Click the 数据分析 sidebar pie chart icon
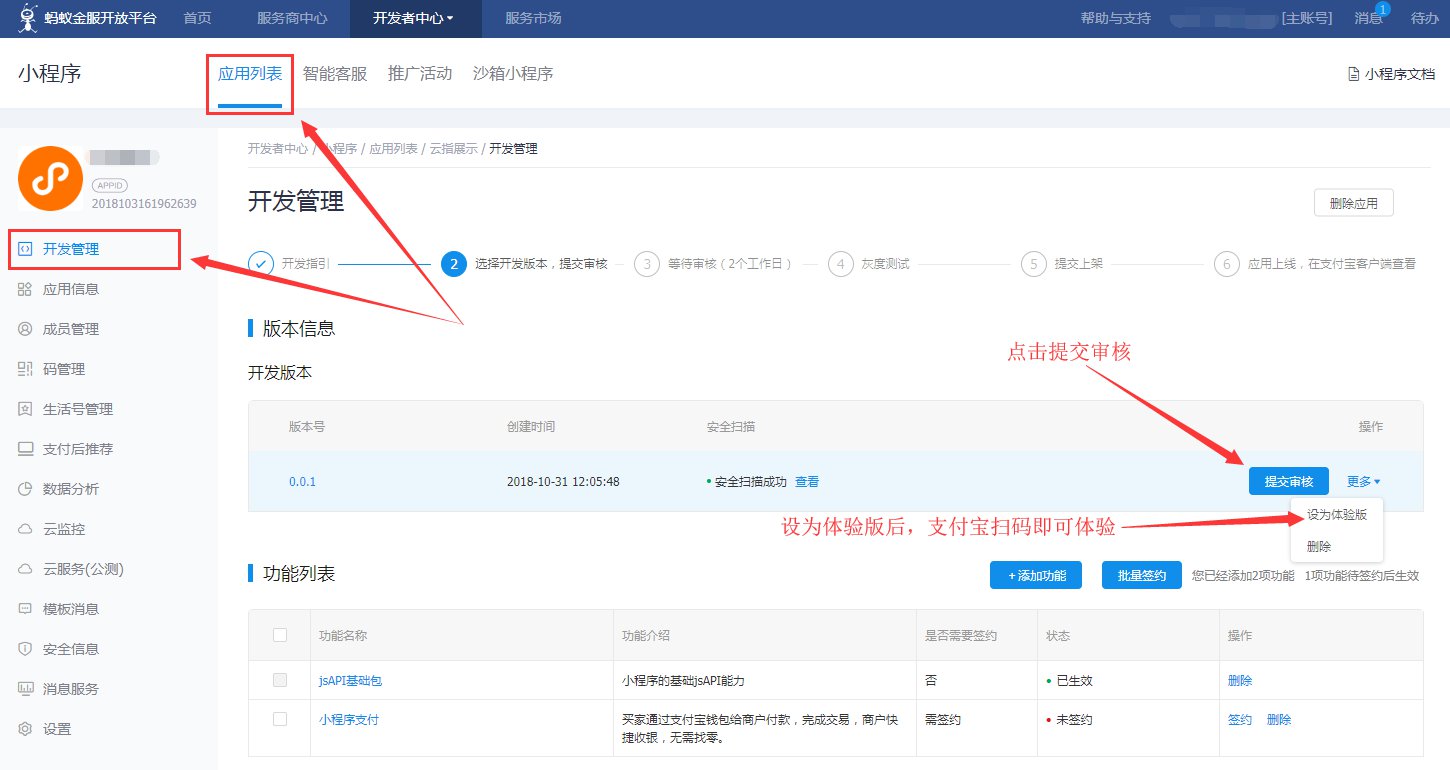Screen dimensions: 1450x770 point(26,489)
